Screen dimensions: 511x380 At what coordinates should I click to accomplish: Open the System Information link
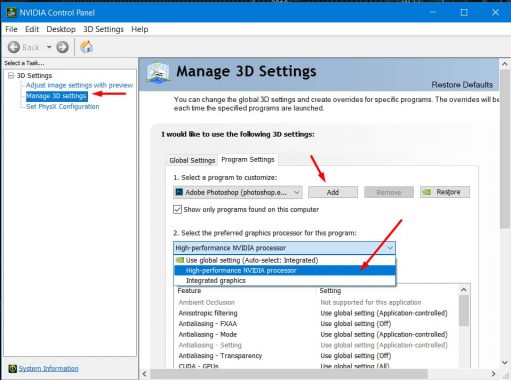click(49, 368)
